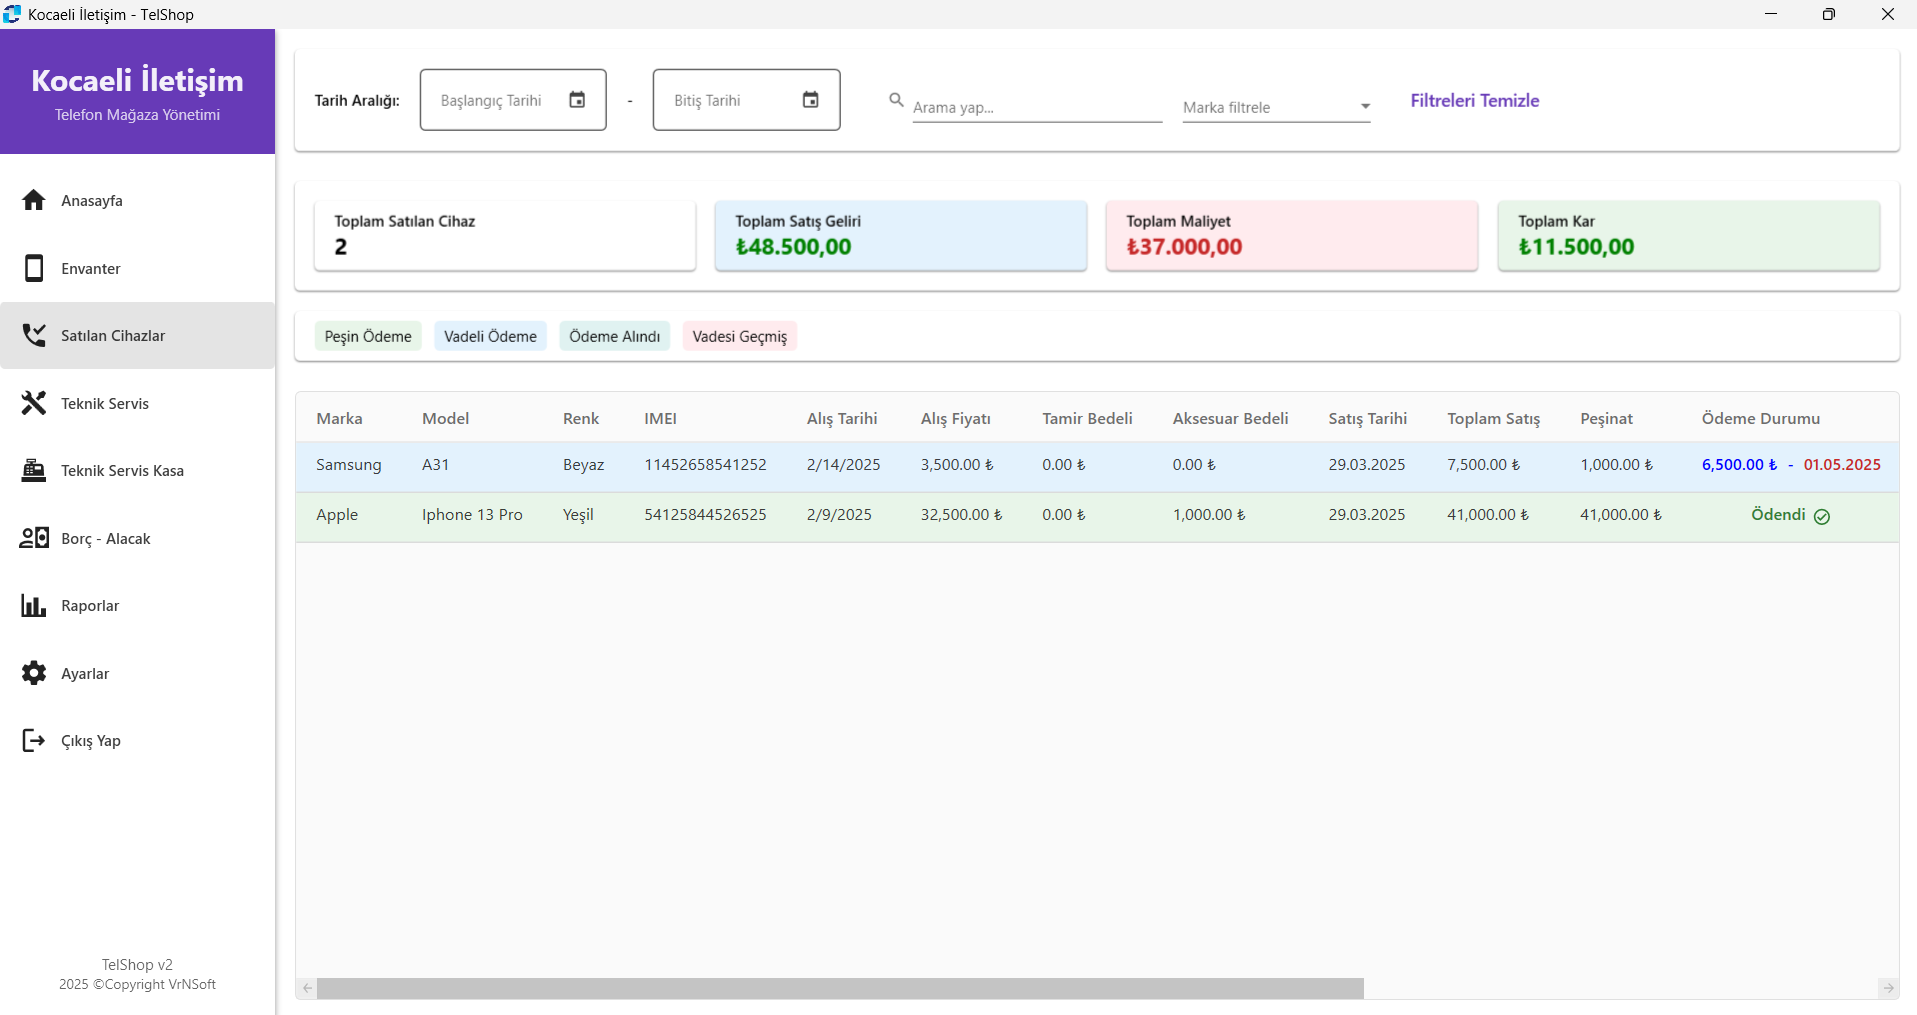Open Teknik Servis Kasa register icon
Screen dimensions: 1917x1015
[x=34, y=470]
